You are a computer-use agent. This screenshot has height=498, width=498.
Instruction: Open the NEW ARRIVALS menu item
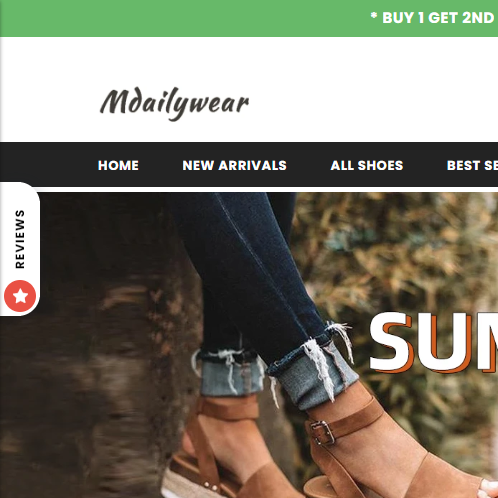(x=234, y=165)
